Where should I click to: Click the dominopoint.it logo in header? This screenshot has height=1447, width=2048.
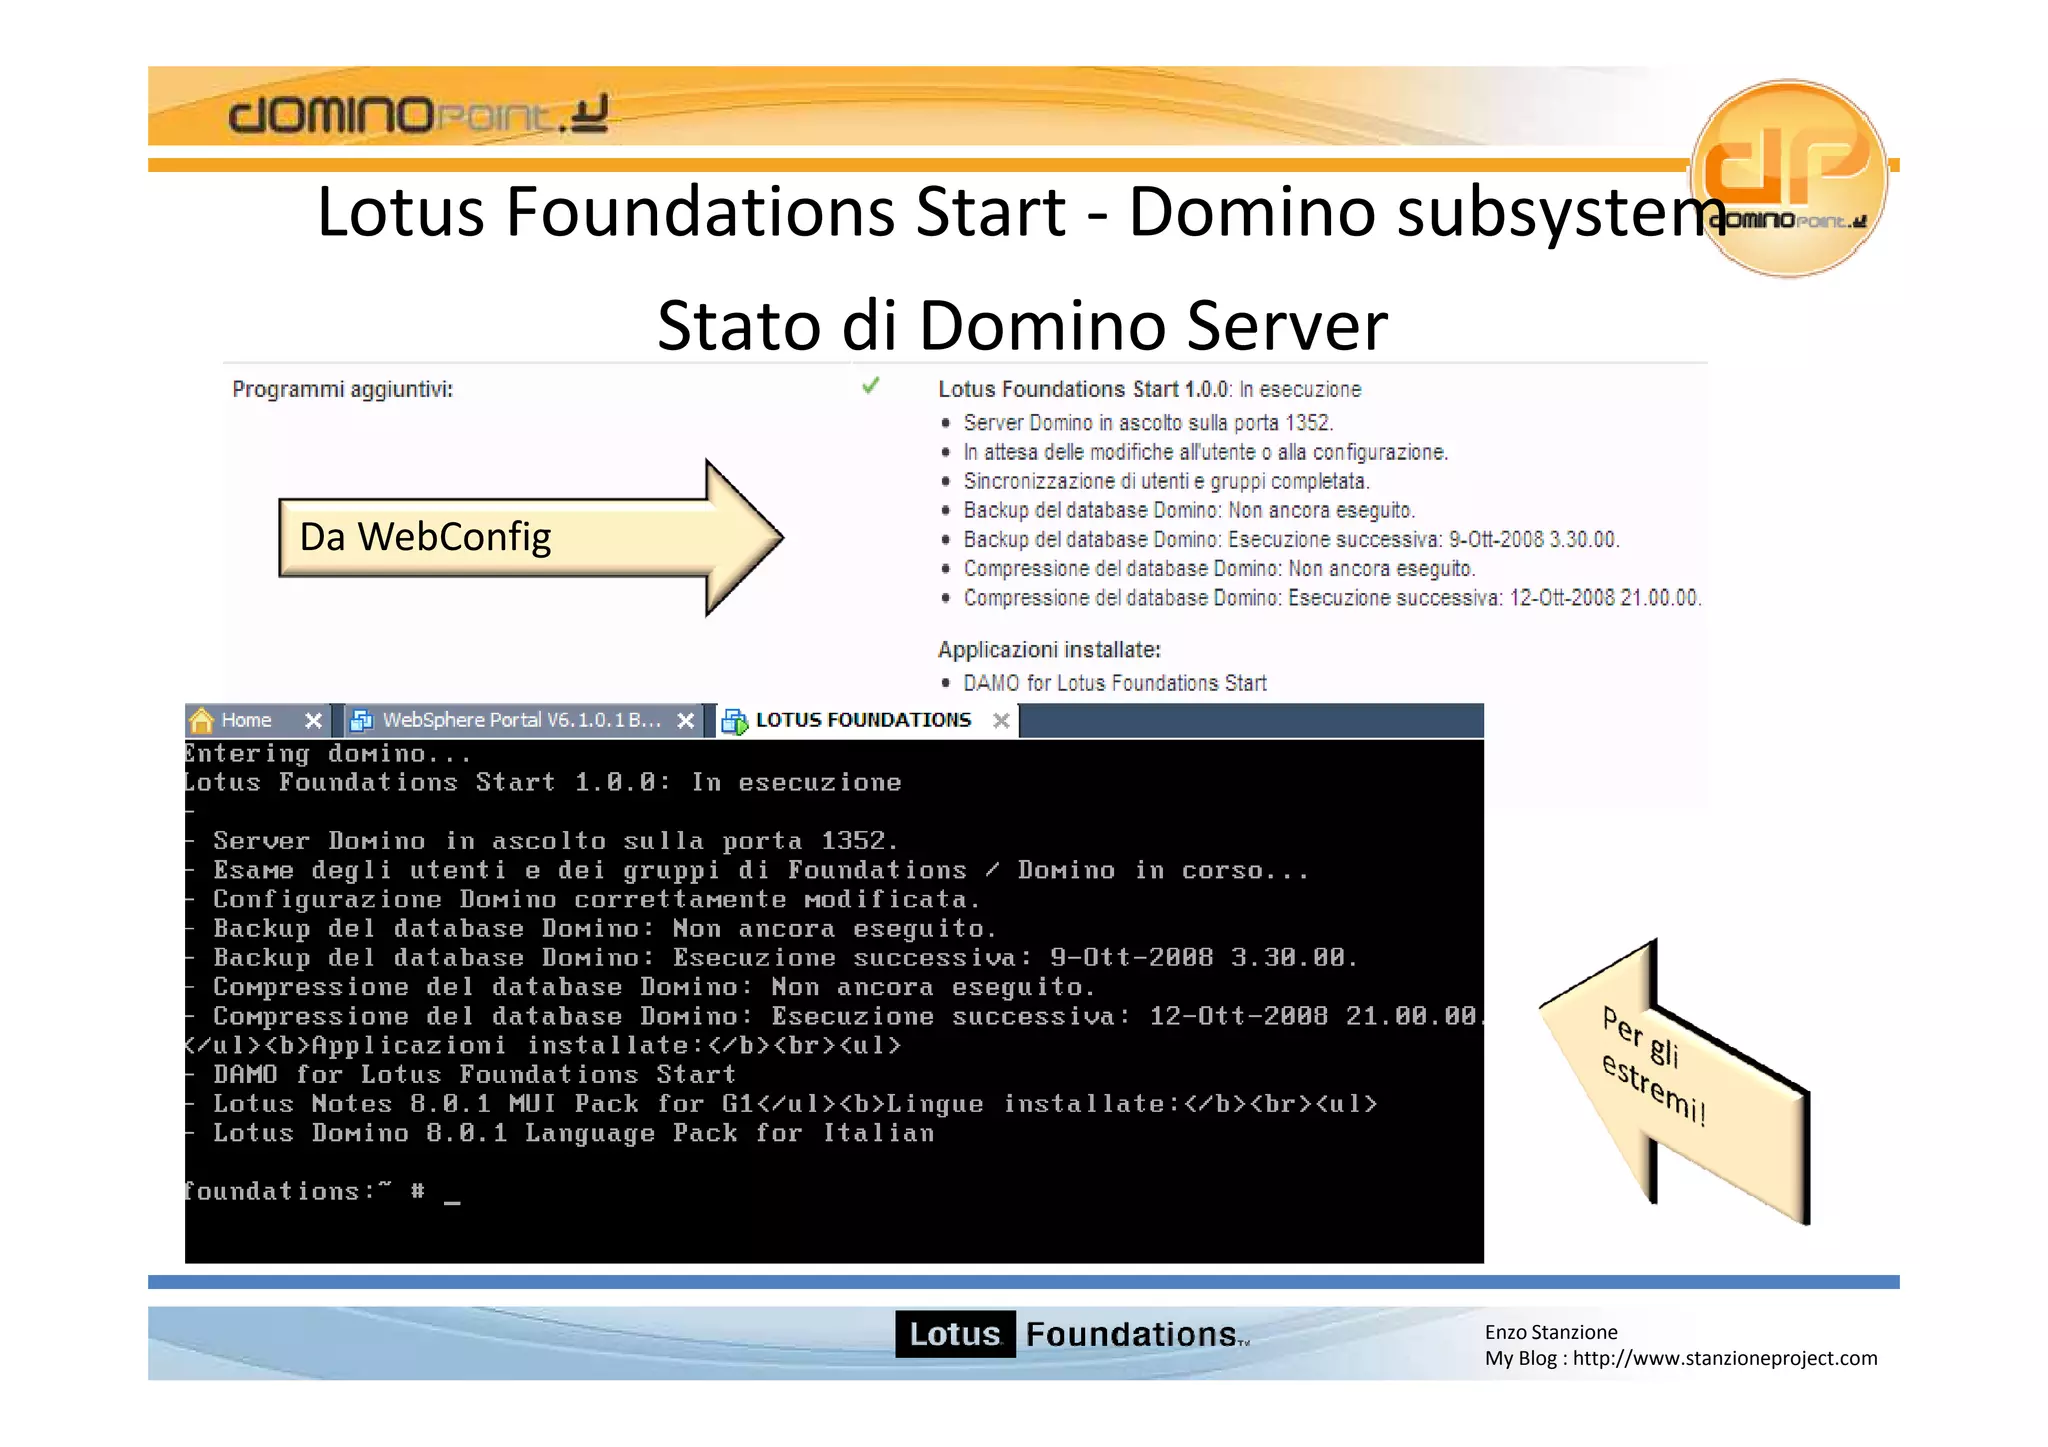click(x=418, y=114)
